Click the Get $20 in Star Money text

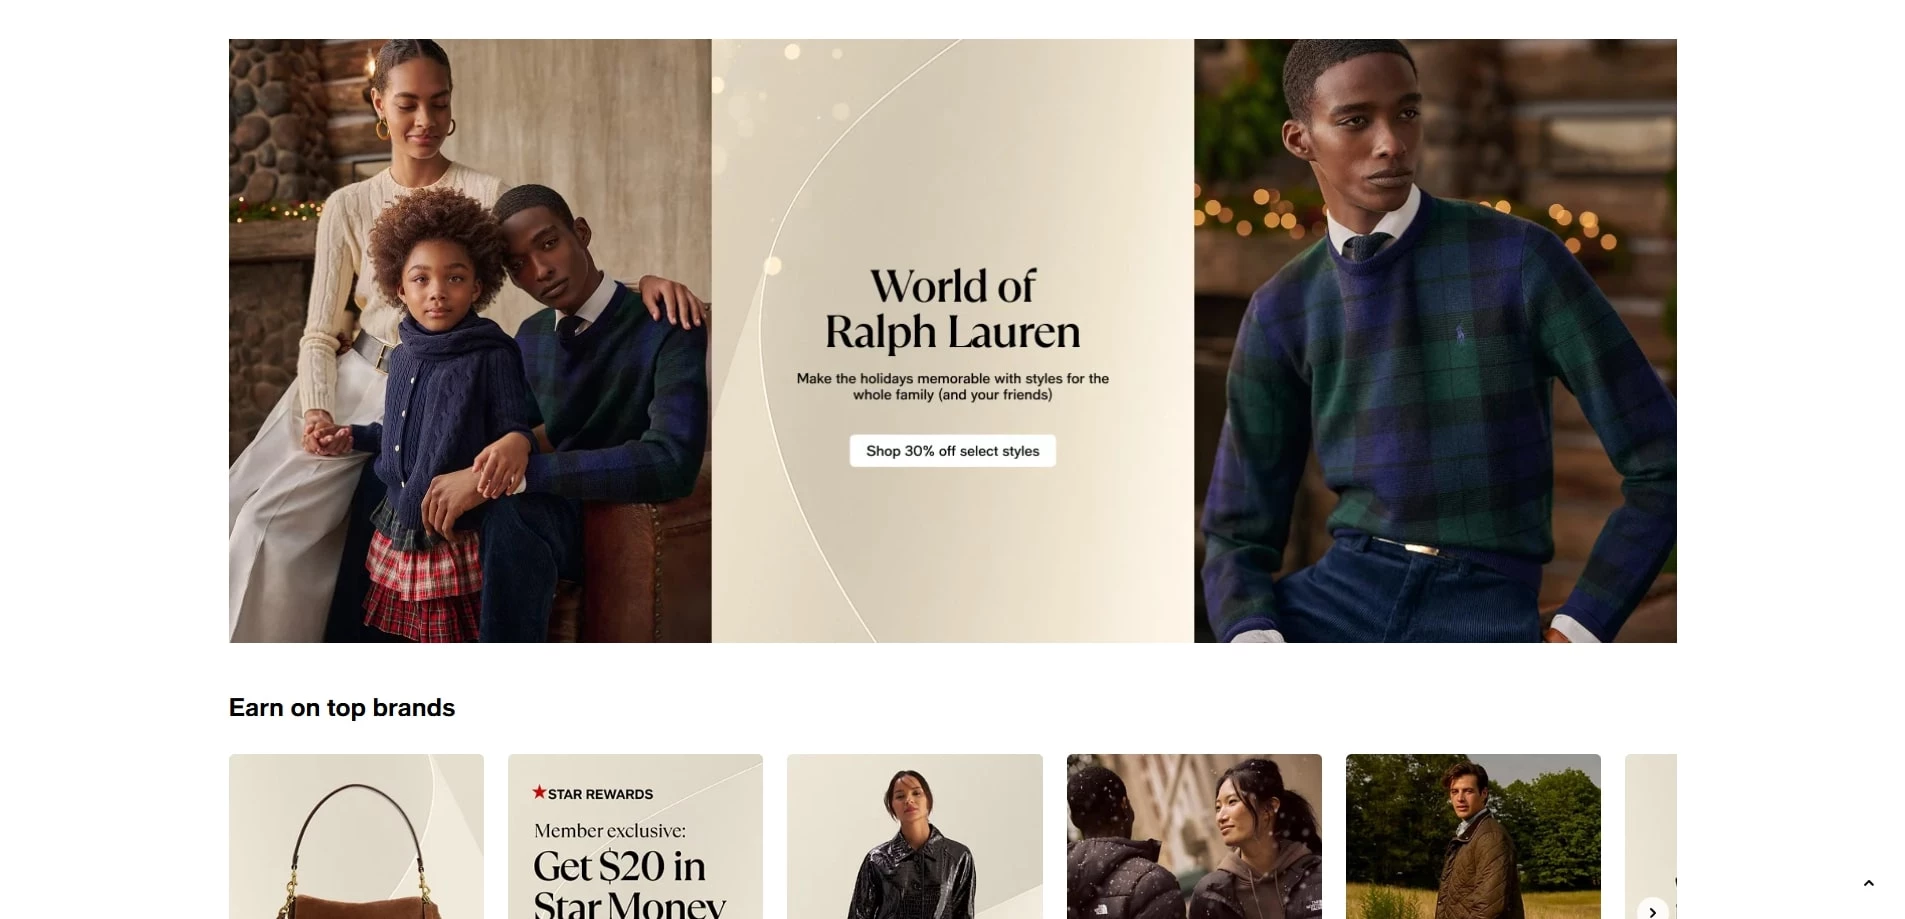(629, 884)
